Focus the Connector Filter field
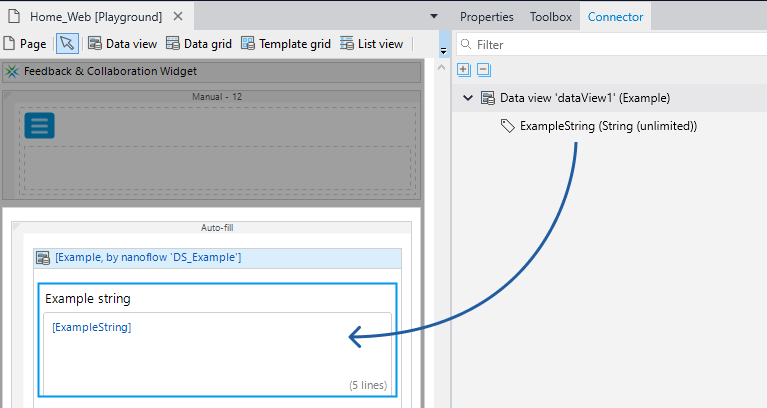This screenshot has height=408, width=767. [611, 45]
